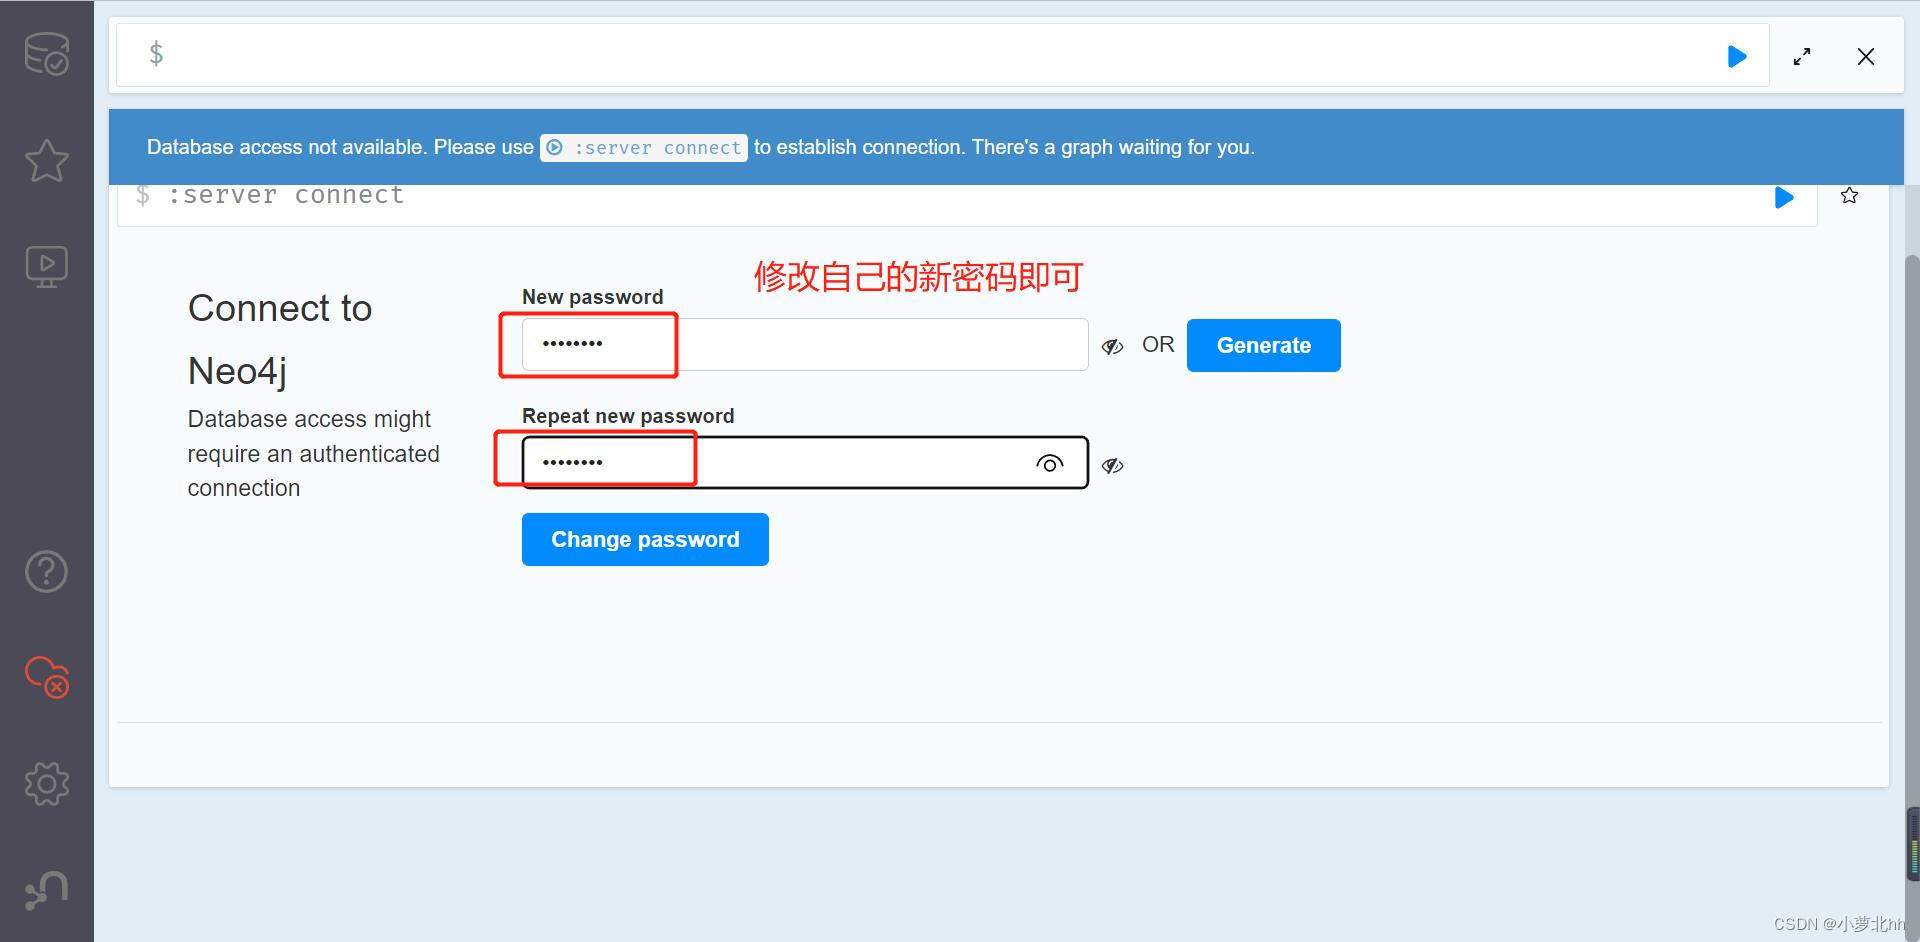
Task: Toggle visibility beside Repeat new password field
Action: point(1113,465)
